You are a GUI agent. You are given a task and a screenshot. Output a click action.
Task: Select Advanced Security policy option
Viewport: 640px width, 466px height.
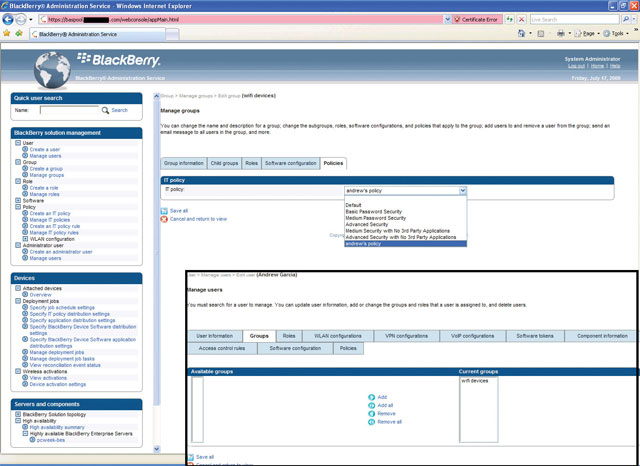pos(367,224)
